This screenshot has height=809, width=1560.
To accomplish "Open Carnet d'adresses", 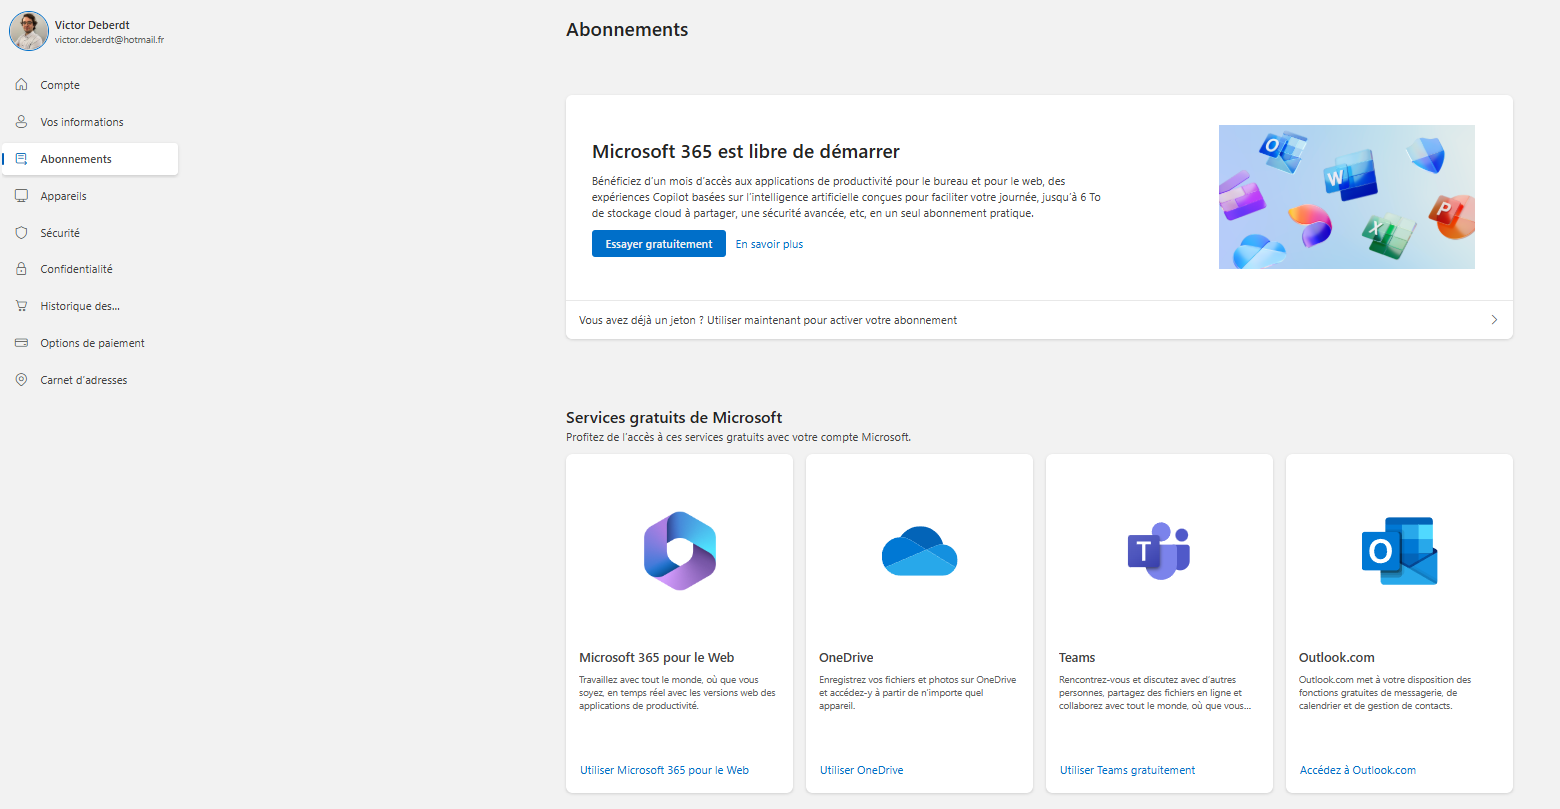I will click(x=90, y=380).
